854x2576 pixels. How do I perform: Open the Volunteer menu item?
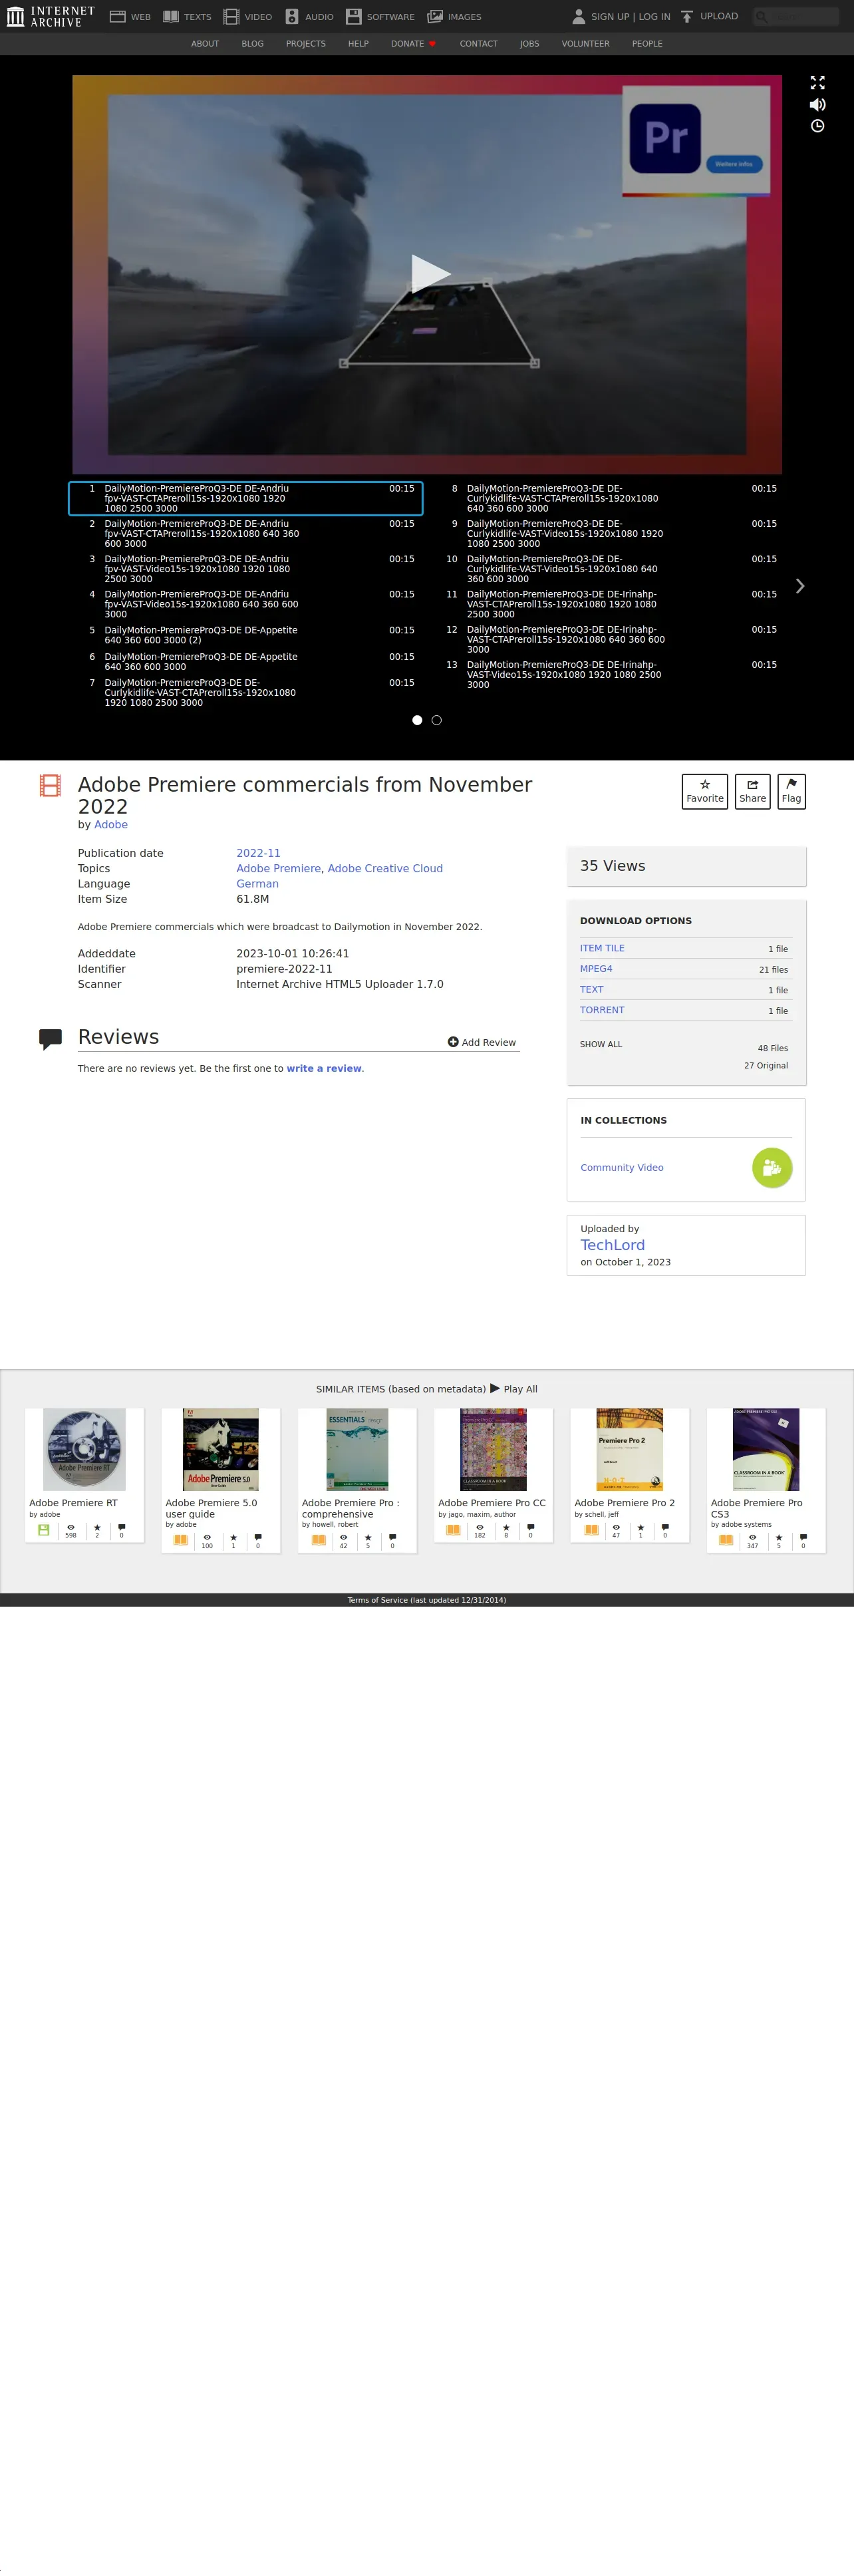tap(585, 44)
